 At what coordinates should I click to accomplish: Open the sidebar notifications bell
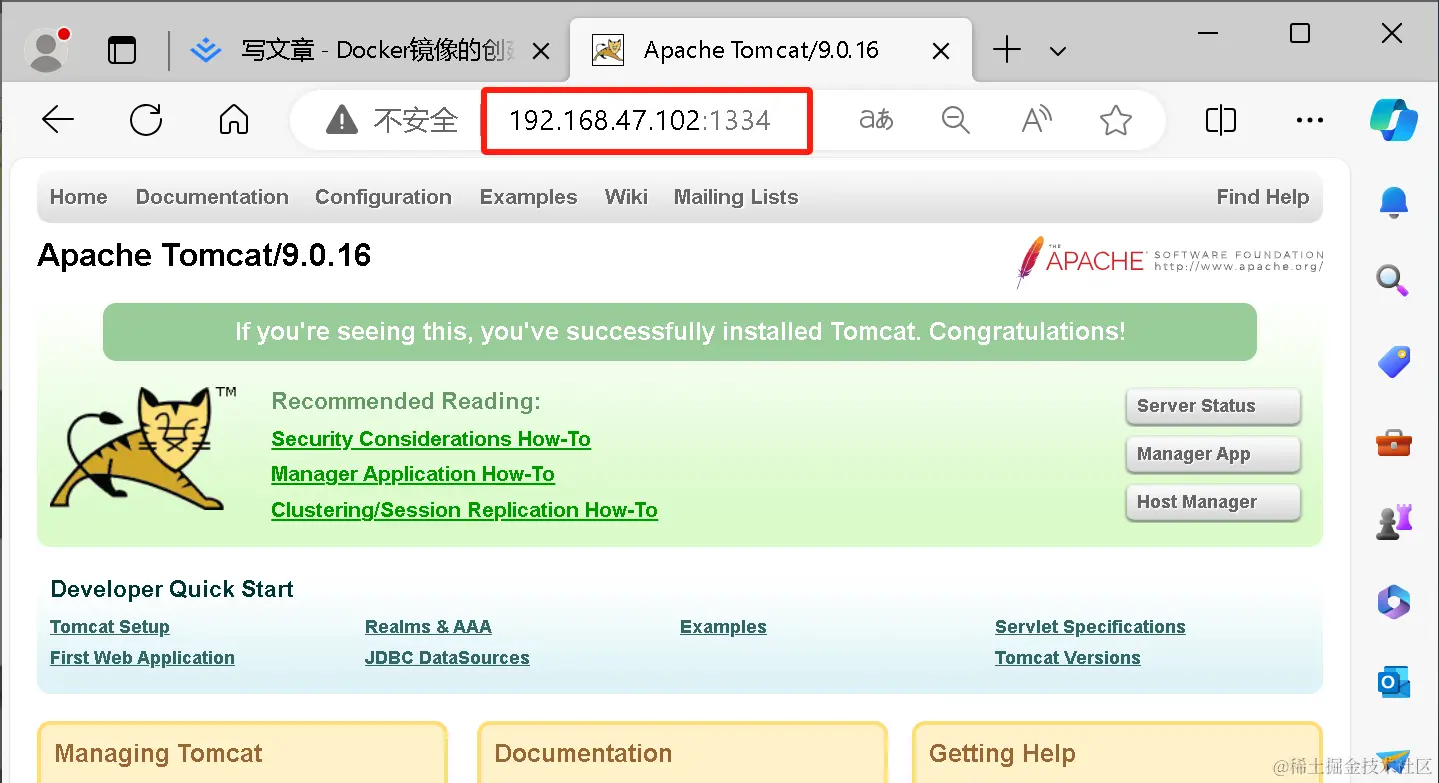click(1393, 202)
